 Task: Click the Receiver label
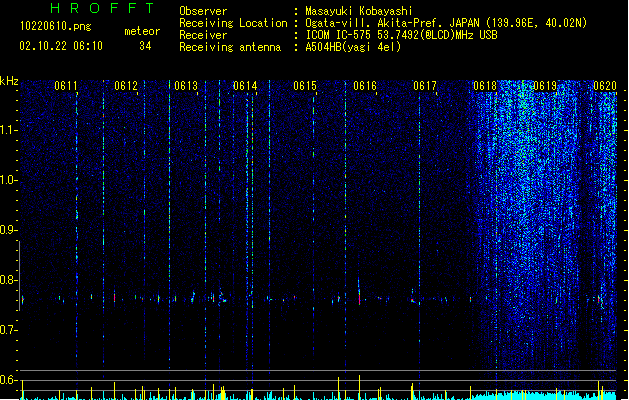pos(203,35)
